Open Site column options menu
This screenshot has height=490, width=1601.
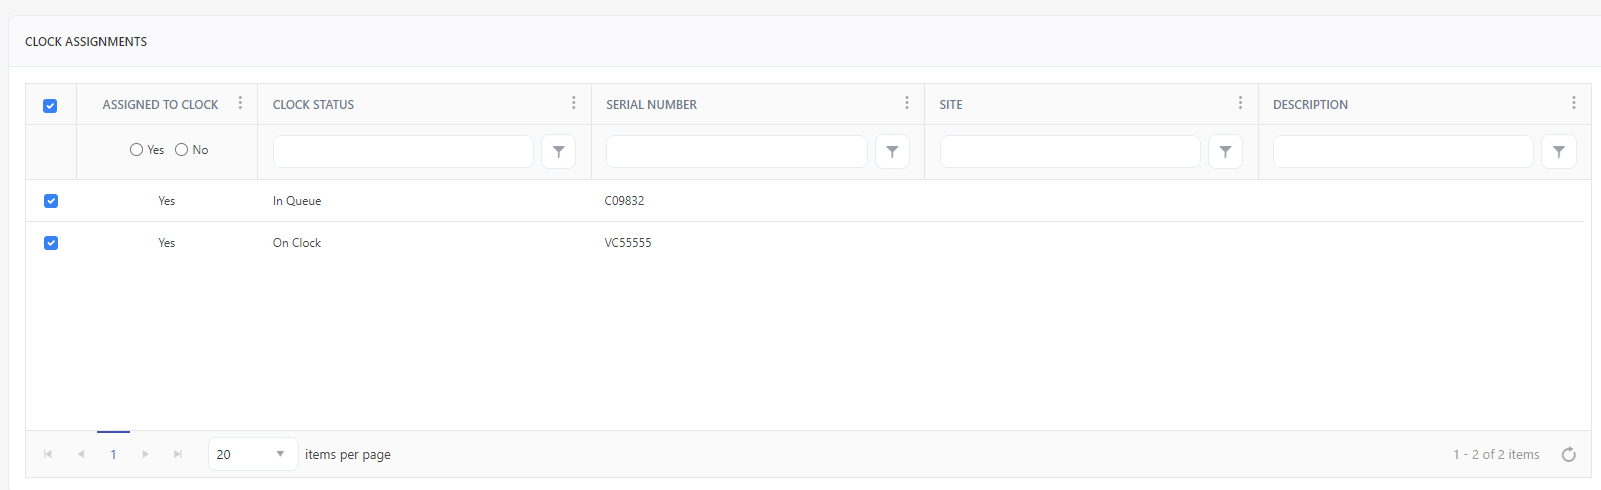(x=1240, y=103)
